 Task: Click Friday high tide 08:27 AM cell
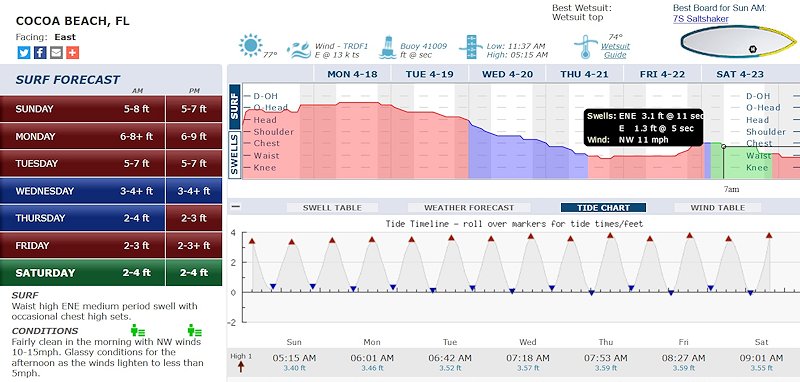pos(684,362)
